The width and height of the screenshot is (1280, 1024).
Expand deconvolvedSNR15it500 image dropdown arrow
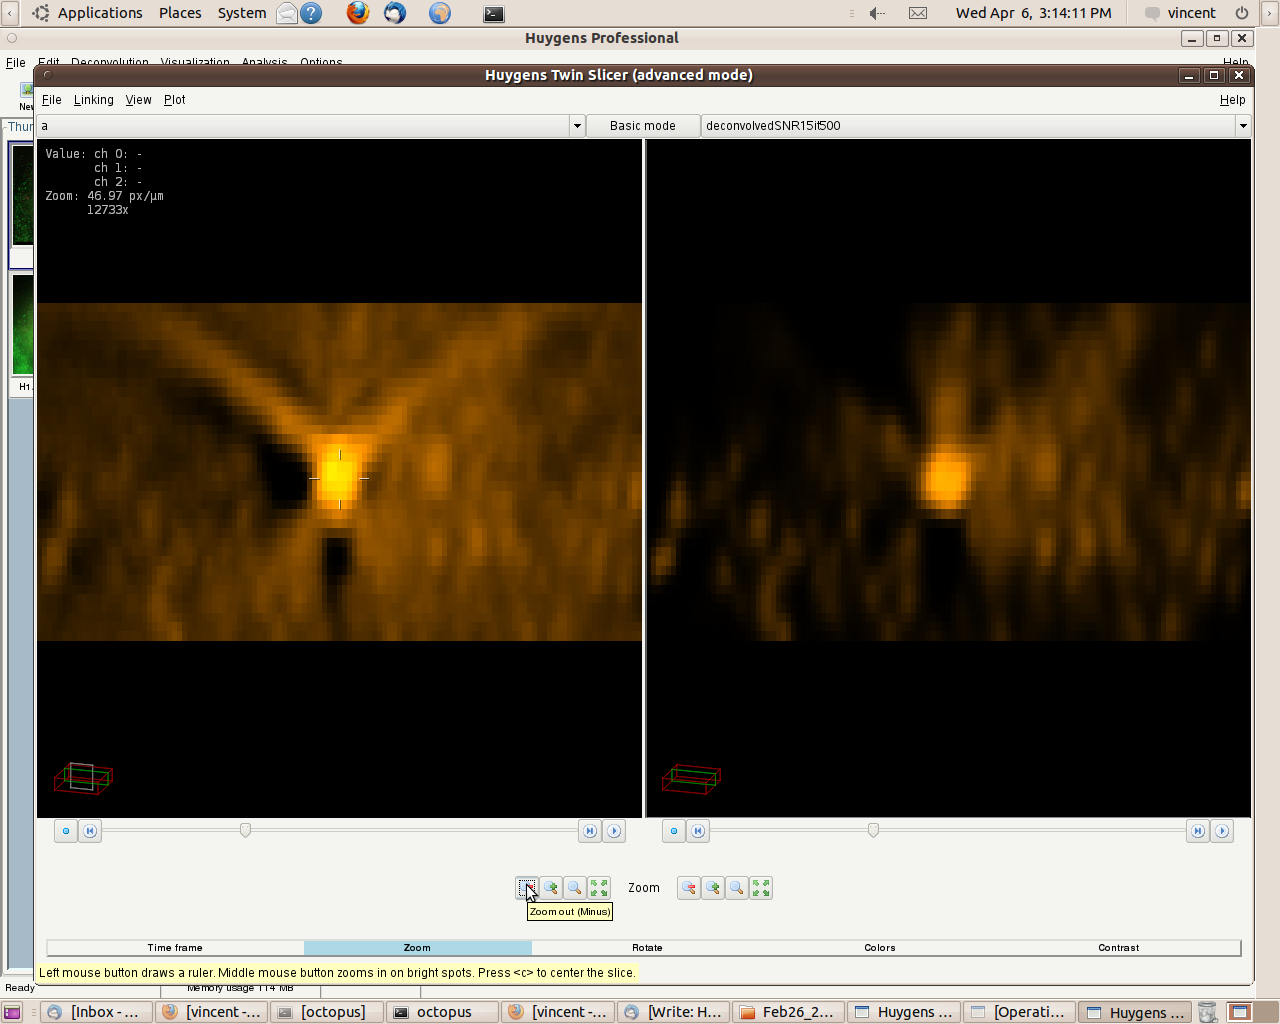click(1243, 126)
